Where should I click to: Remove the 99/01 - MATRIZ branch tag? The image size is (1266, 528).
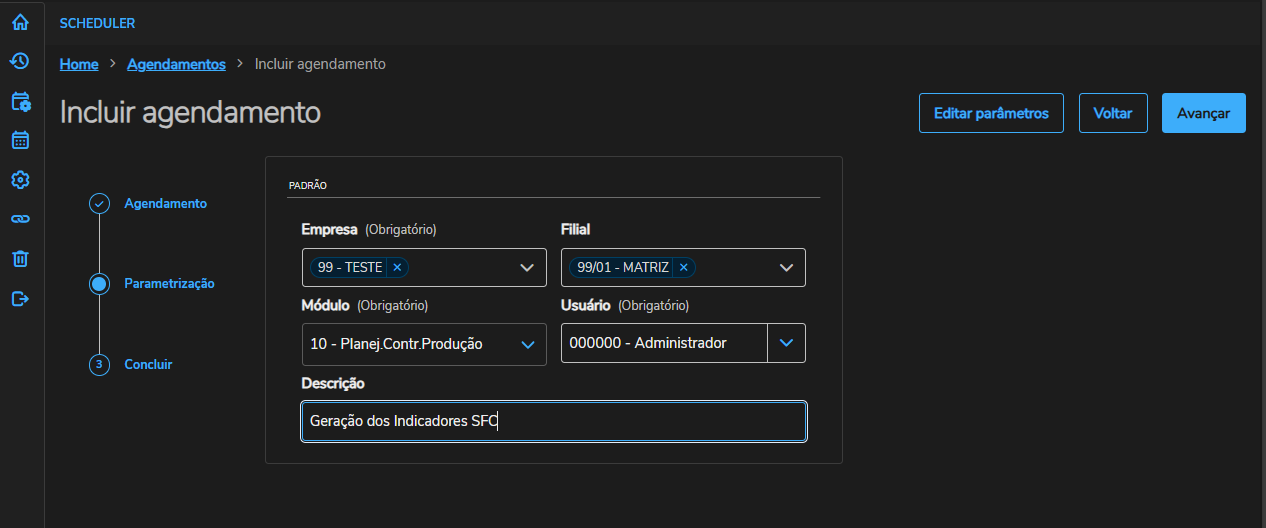(x=684, y=267)
